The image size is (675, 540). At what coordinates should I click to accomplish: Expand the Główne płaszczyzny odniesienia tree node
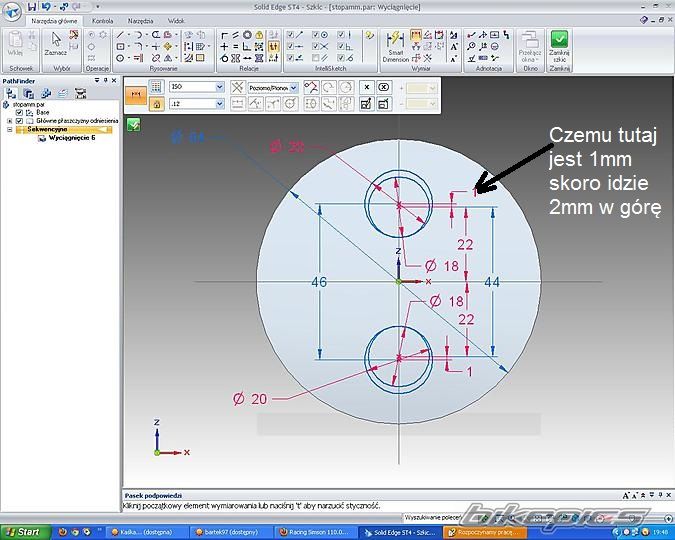[x=9, y=120]
